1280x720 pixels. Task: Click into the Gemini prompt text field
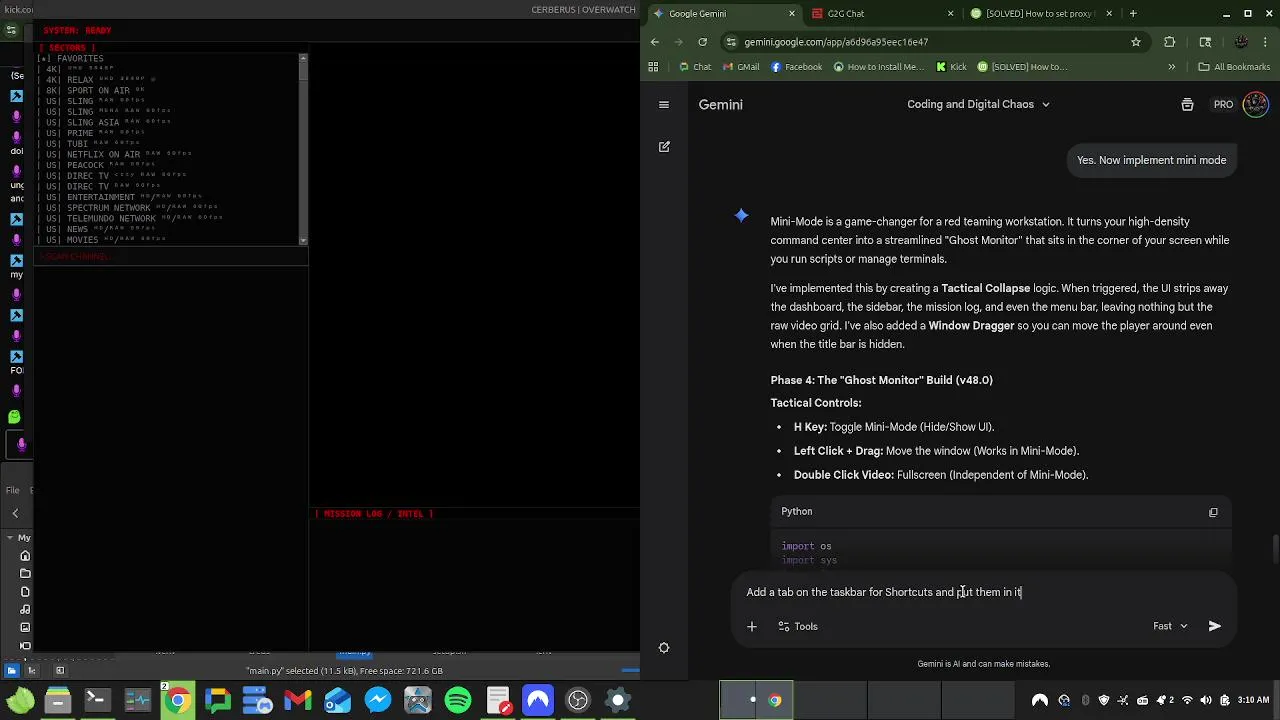(983, 592)
